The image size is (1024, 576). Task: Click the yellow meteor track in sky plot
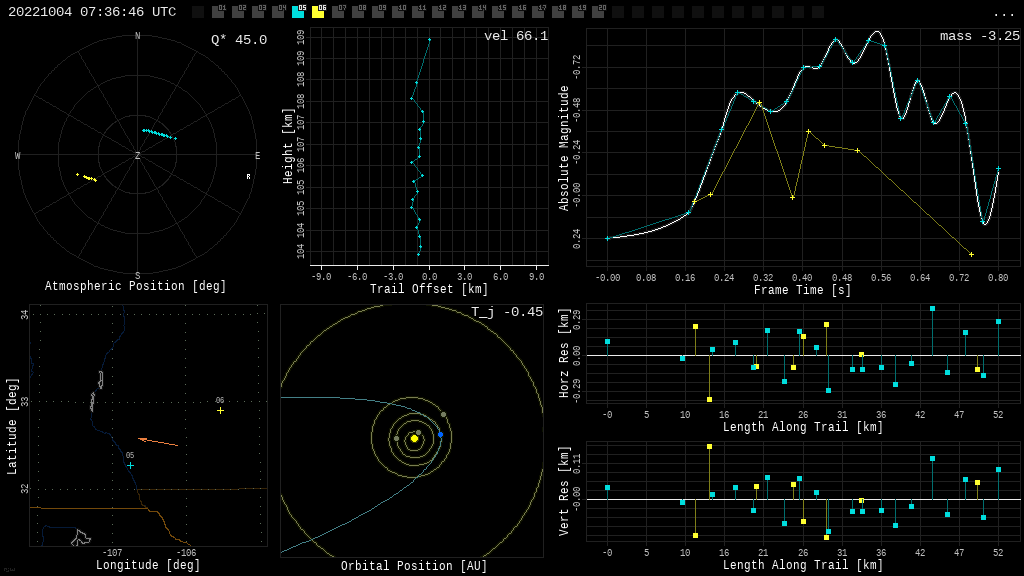[x=88, y=178]
